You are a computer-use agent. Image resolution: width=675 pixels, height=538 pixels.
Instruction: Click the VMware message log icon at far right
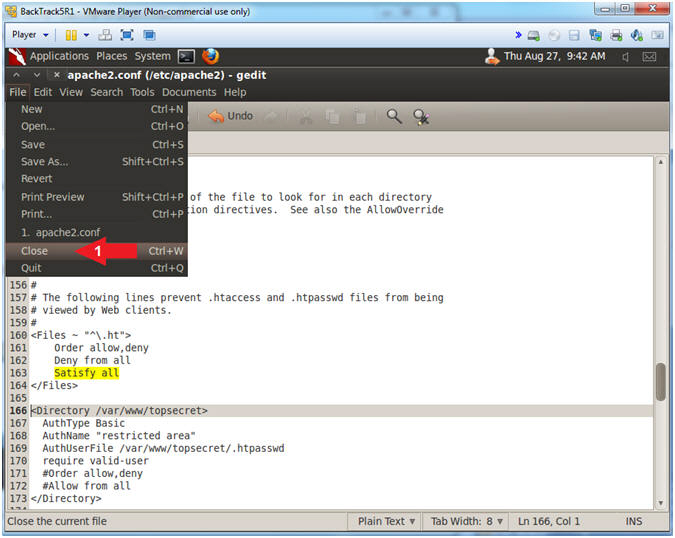[657, 35]
